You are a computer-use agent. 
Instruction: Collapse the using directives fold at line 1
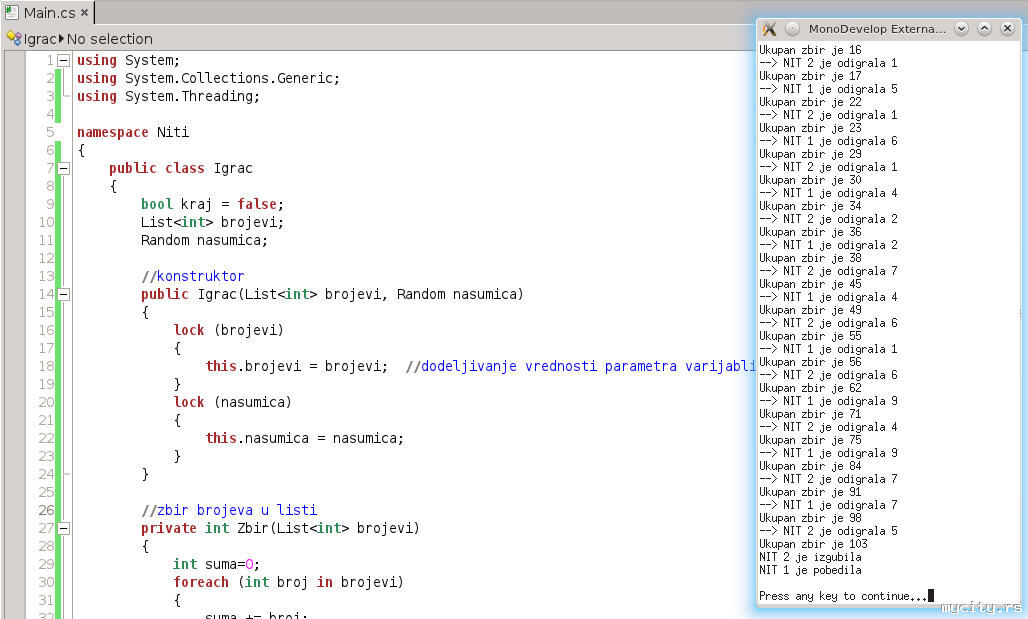(x=64, y=61)
